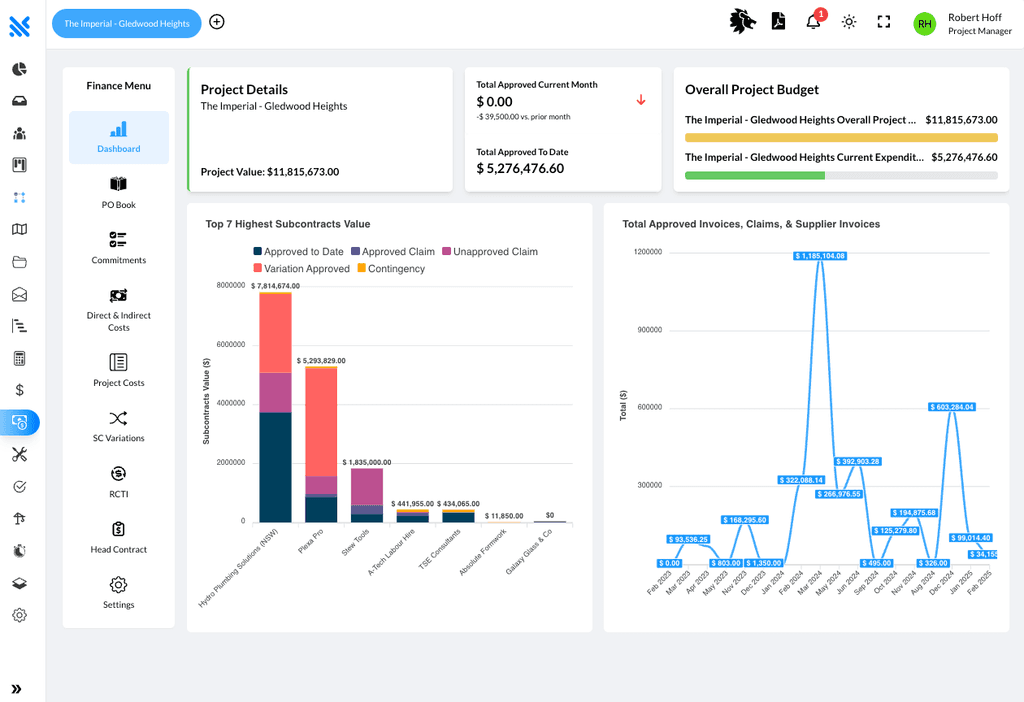Screen dimensions: 1024x702
Task: Hide the Contingency series via its legend
Action: click(x=390, y=268)
